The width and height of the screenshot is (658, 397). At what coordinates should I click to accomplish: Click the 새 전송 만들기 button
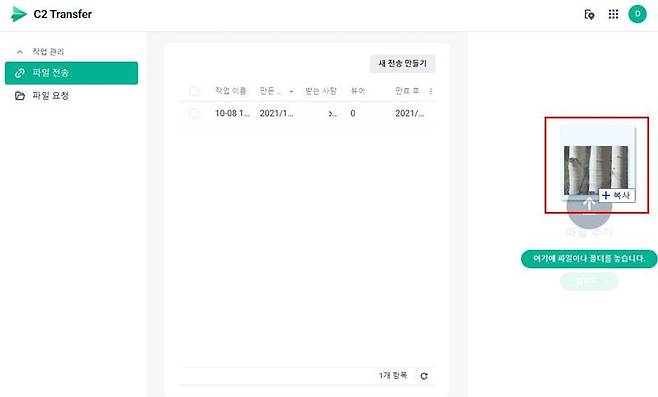point(402,63)
